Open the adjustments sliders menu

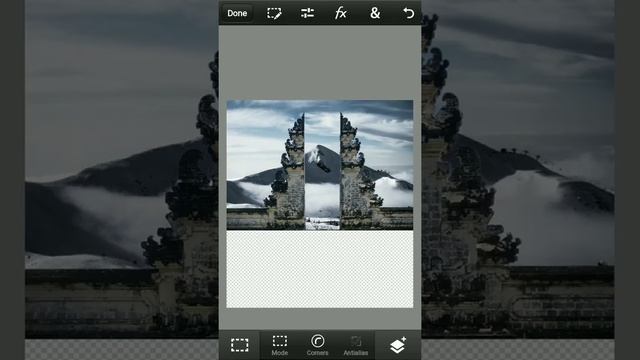click(x=307, y=13)
